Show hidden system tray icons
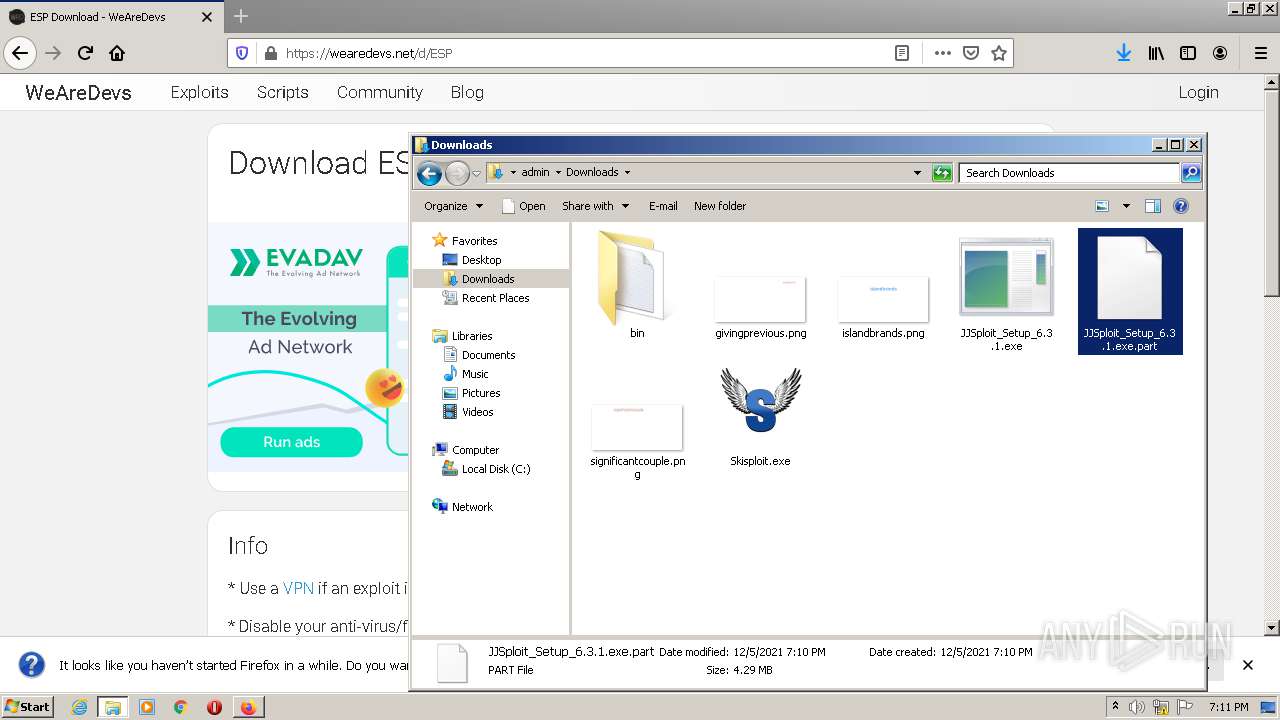Screen dimensions: 1280x720 tap(1115, 706)
